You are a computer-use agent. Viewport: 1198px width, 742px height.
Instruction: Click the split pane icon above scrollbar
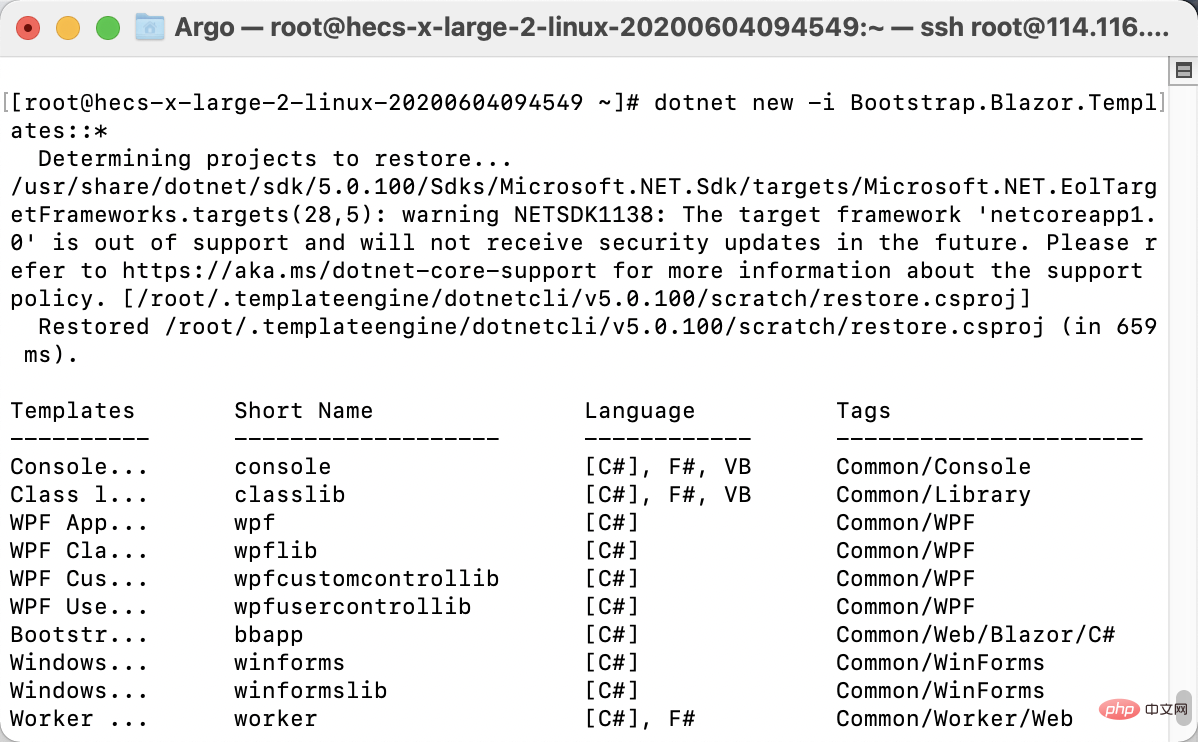tap(1183, 71)
